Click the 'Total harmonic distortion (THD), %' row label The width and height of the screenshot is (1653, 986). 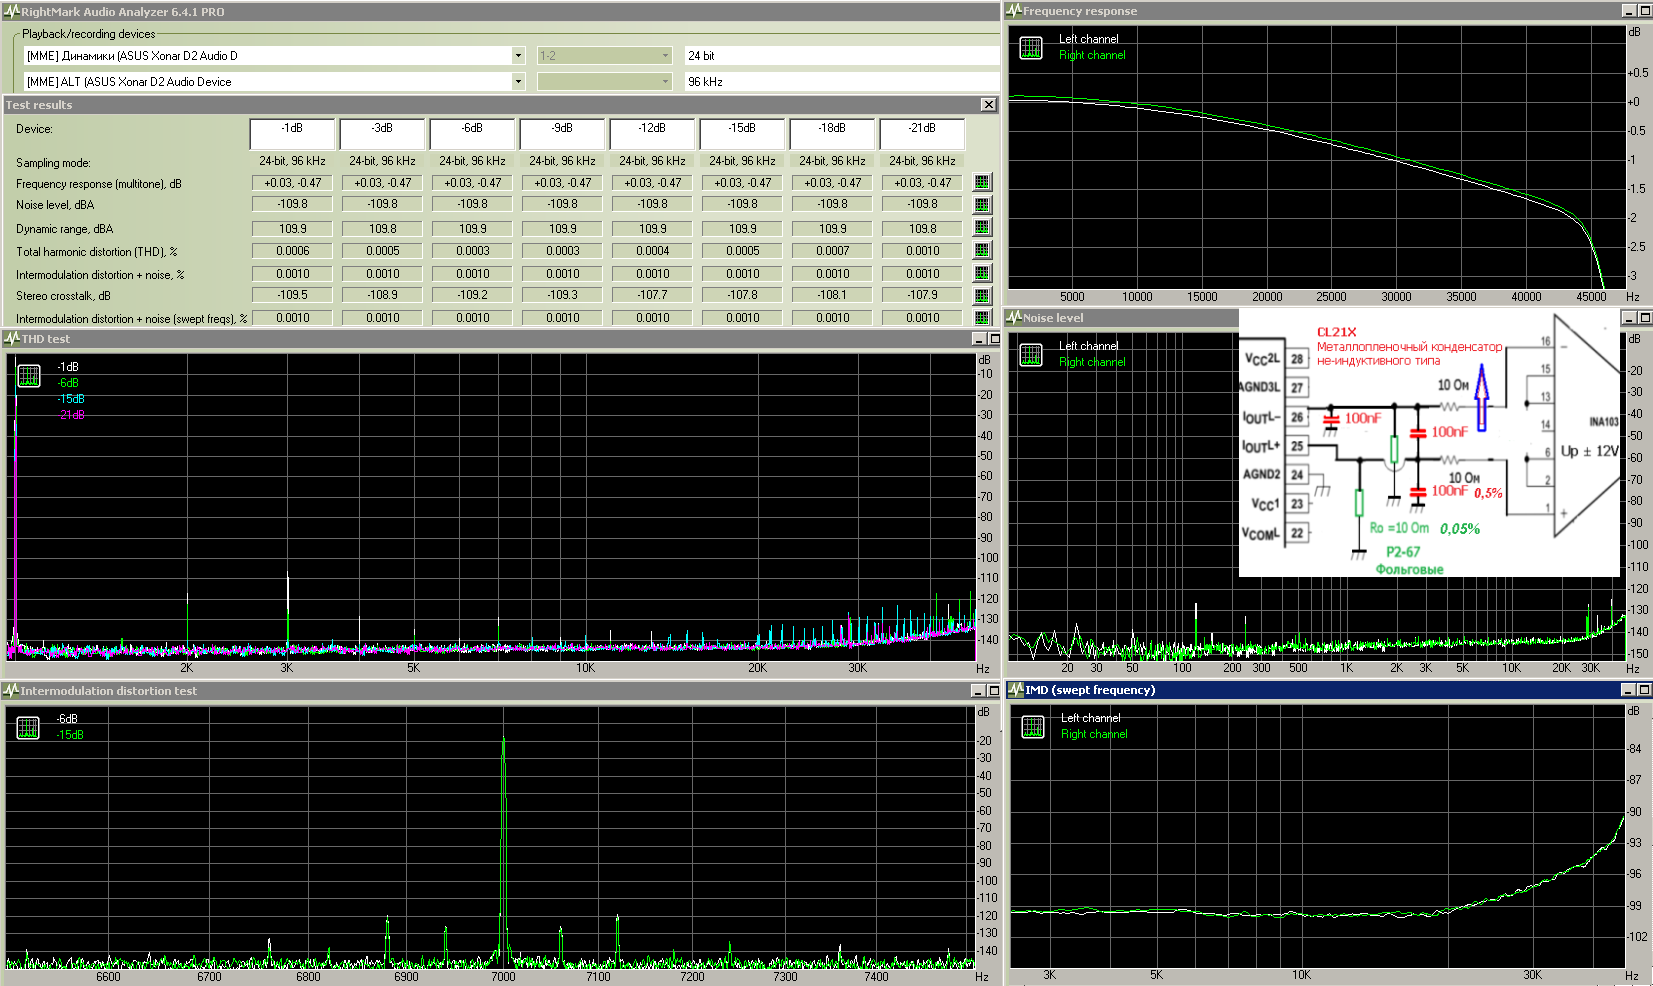pyautogui.click(x=96, y=252)
